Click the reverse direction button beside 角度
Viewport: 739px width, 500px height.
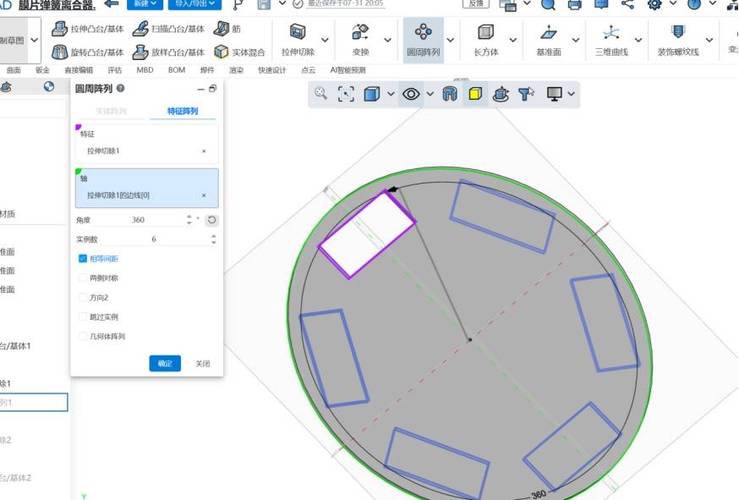tap(211, 219)
